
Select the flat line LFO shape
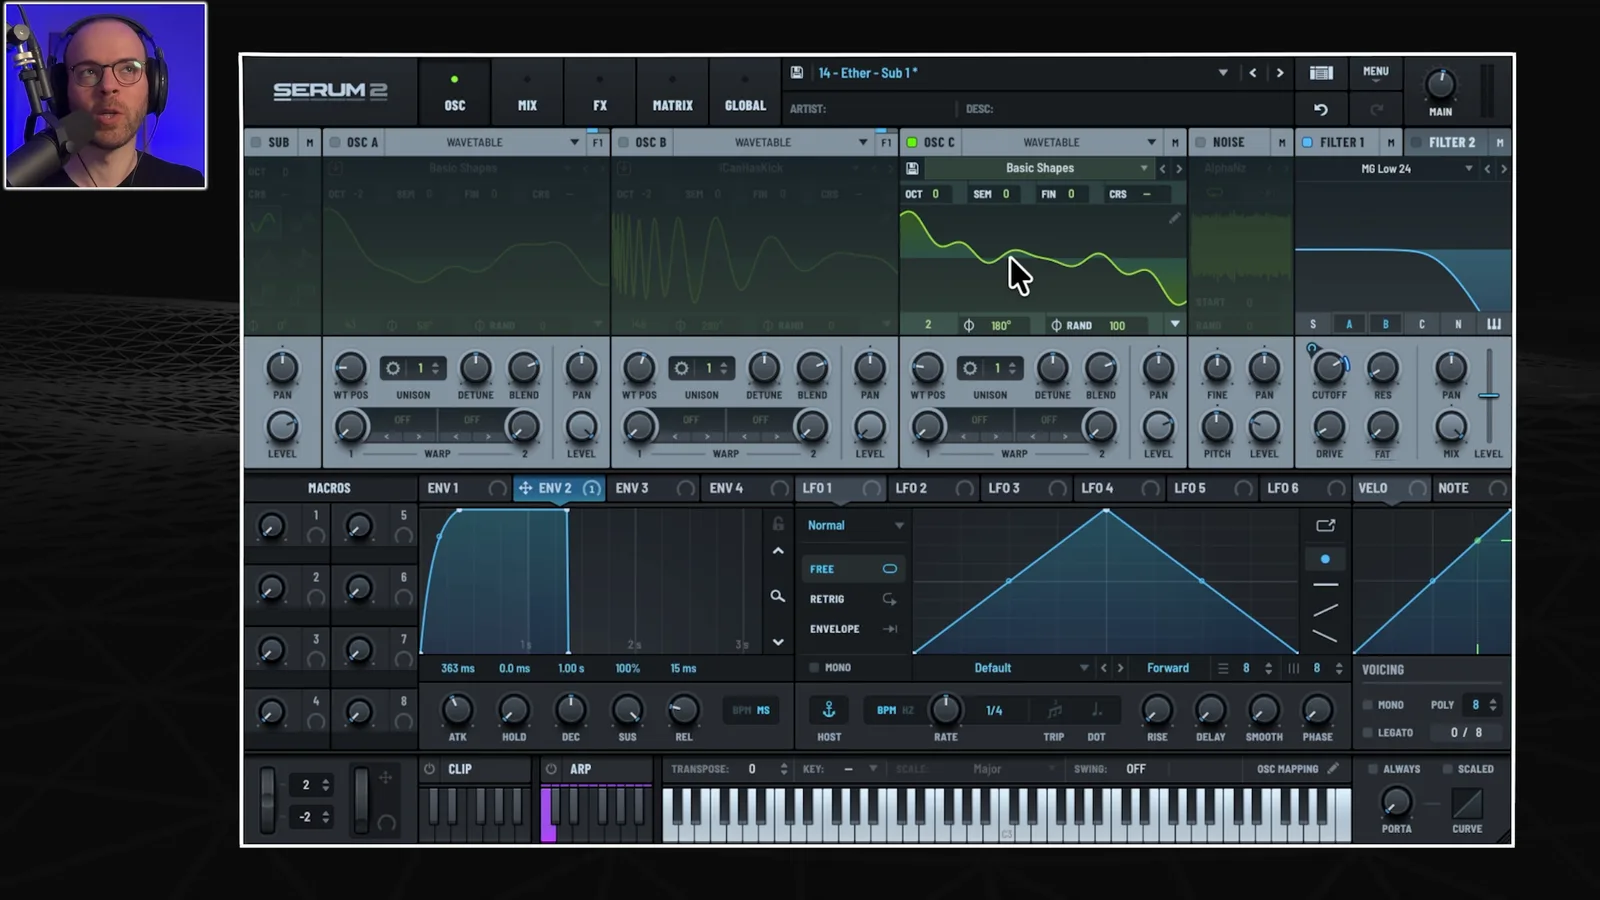click(x=1325, y=584)
